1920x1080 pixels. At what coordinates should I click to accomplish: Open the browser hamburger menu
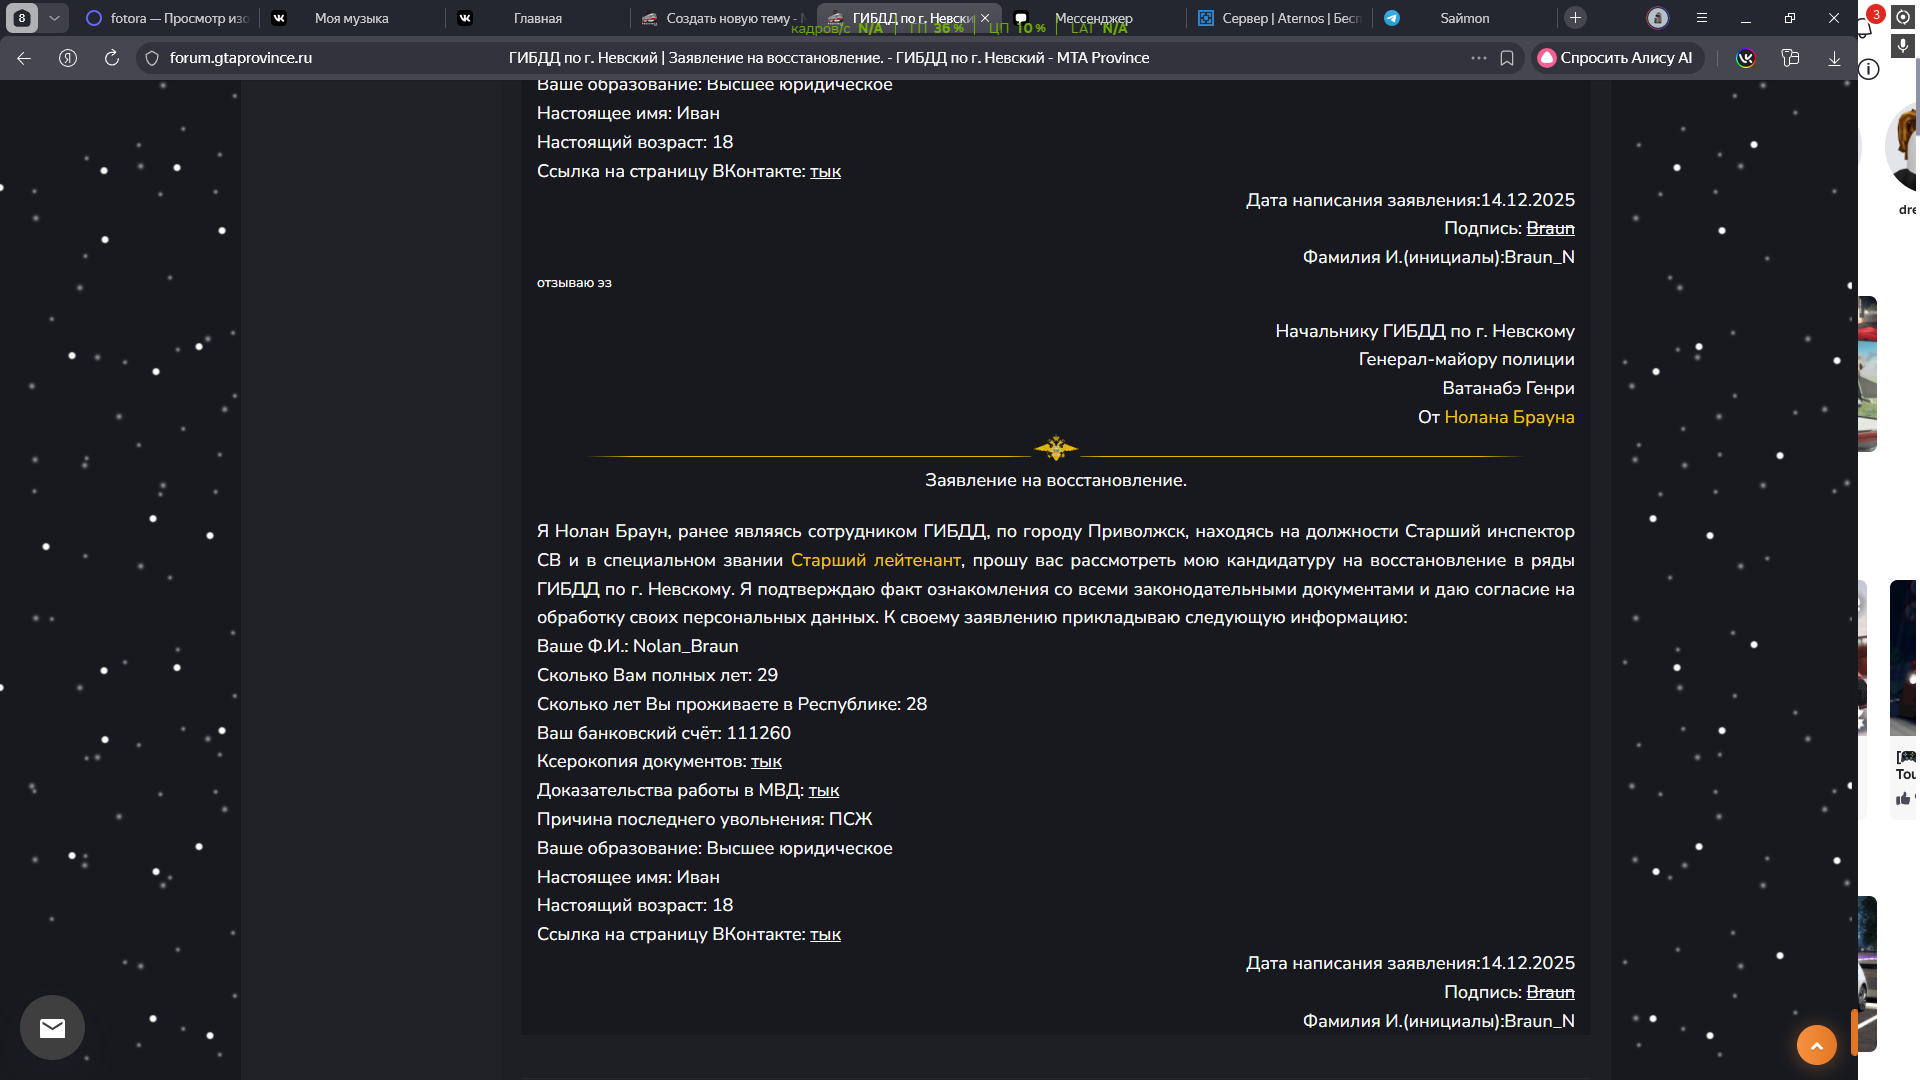1702,18
